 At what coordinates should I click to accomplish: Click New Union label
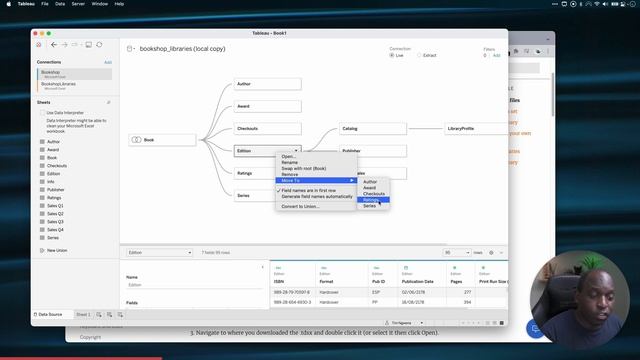click(57, 250)
